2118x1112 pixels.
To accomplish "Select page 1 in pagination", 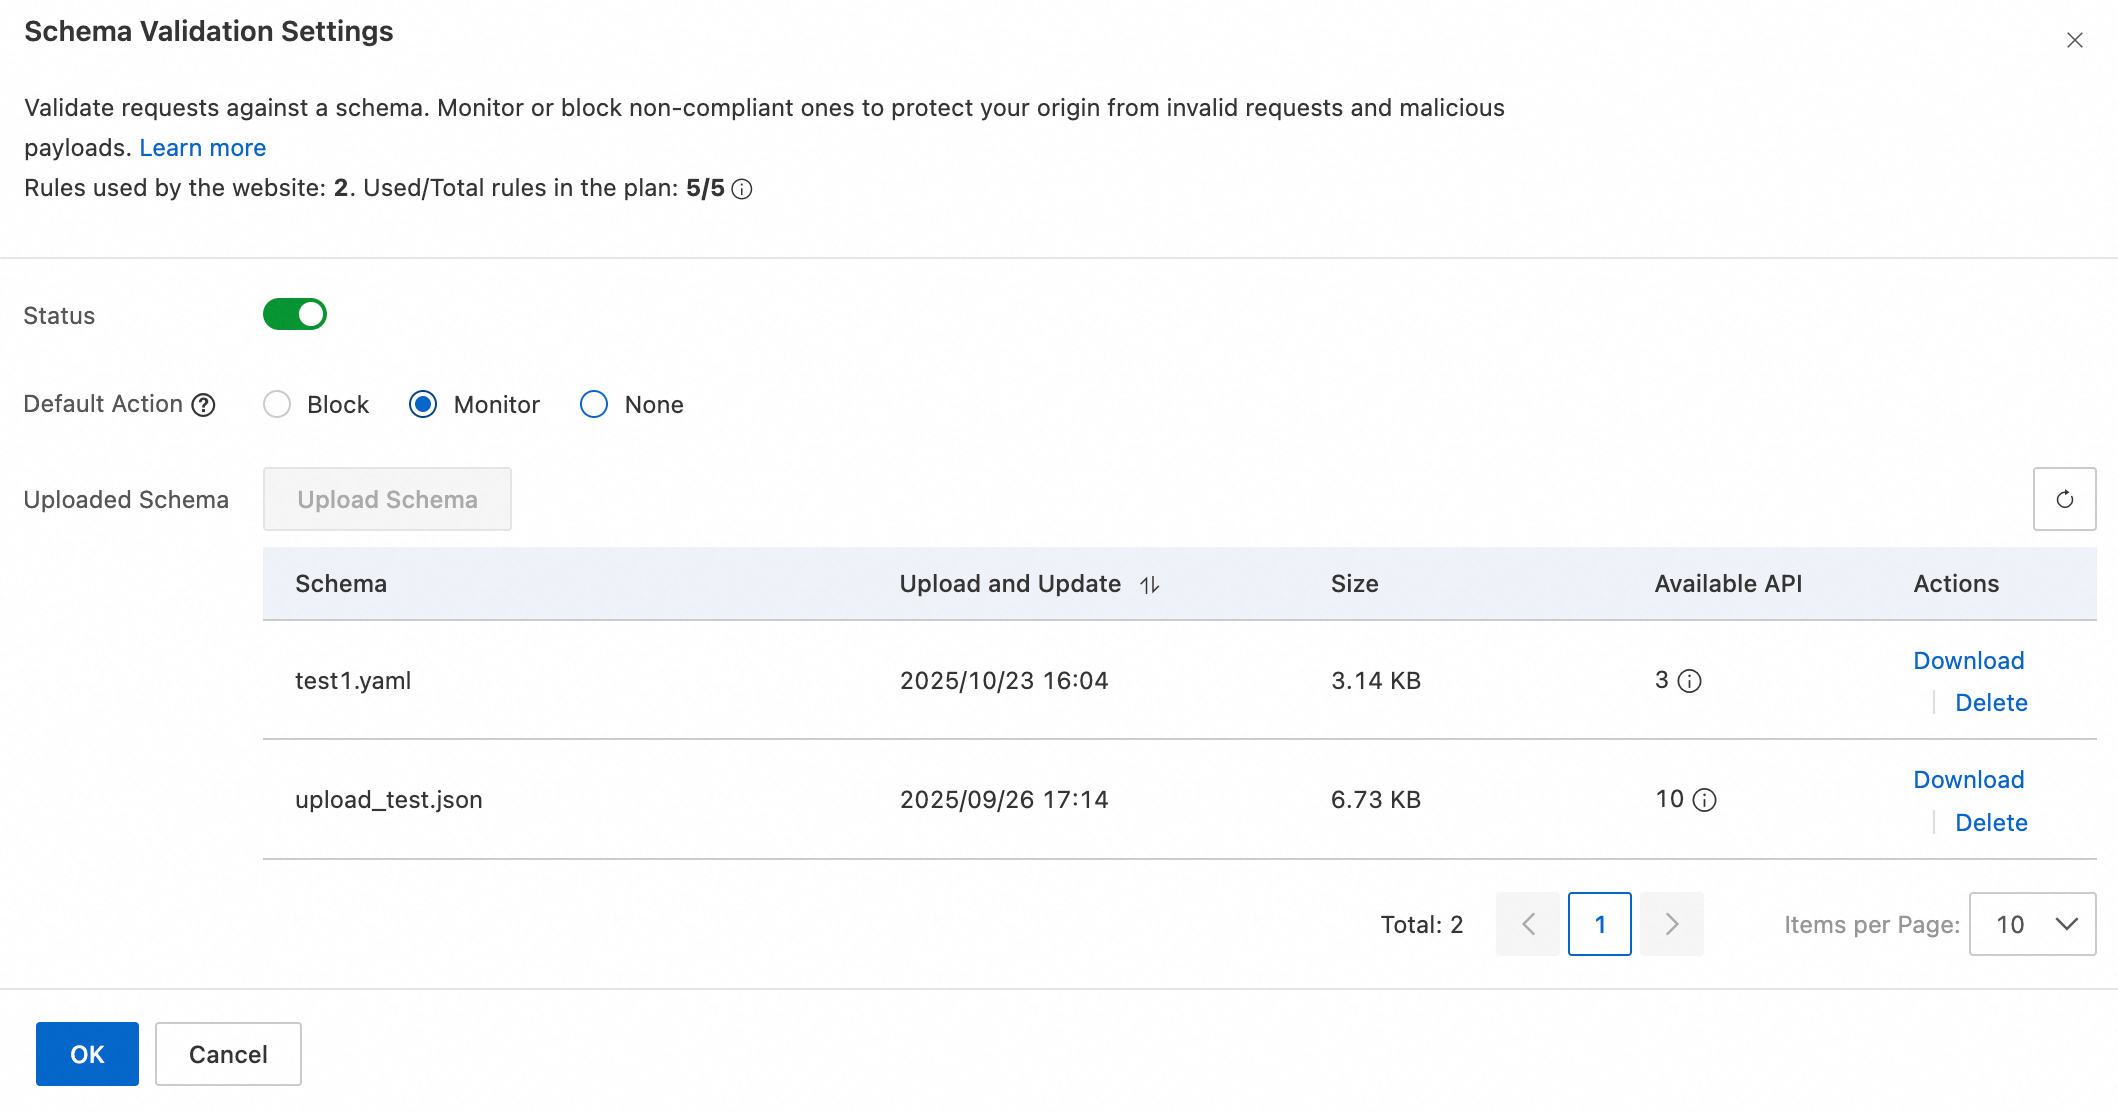I will pos(1599,924).
